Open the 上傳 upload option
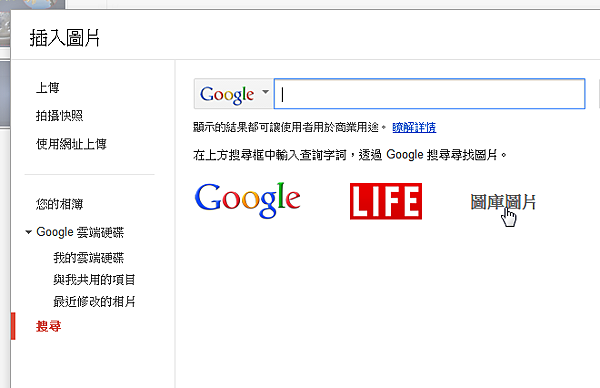This screenshot has height=388, width=600. [x=47, y=88]
